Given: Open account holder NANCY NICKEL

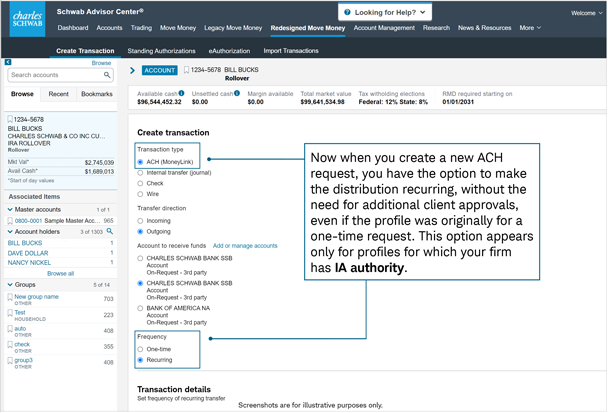Looking at the screenshot, I should tap(29, 263).
